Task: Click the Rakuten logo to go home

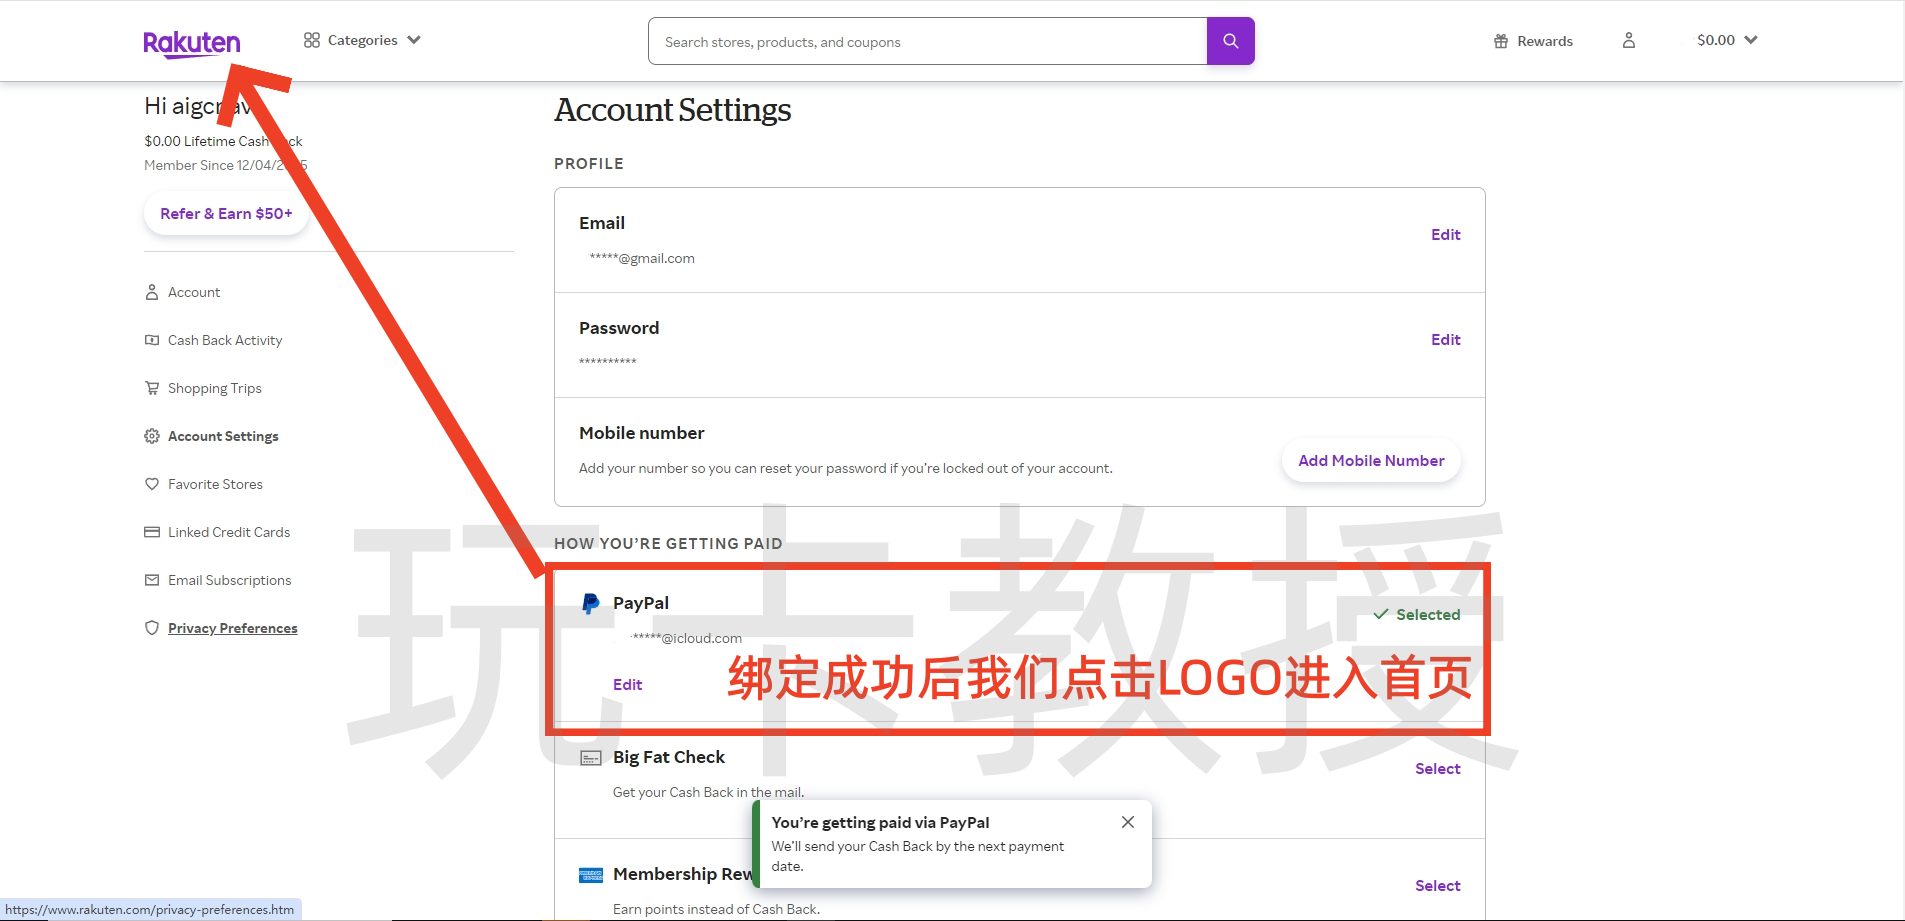Action: click(x=191, y=42)
